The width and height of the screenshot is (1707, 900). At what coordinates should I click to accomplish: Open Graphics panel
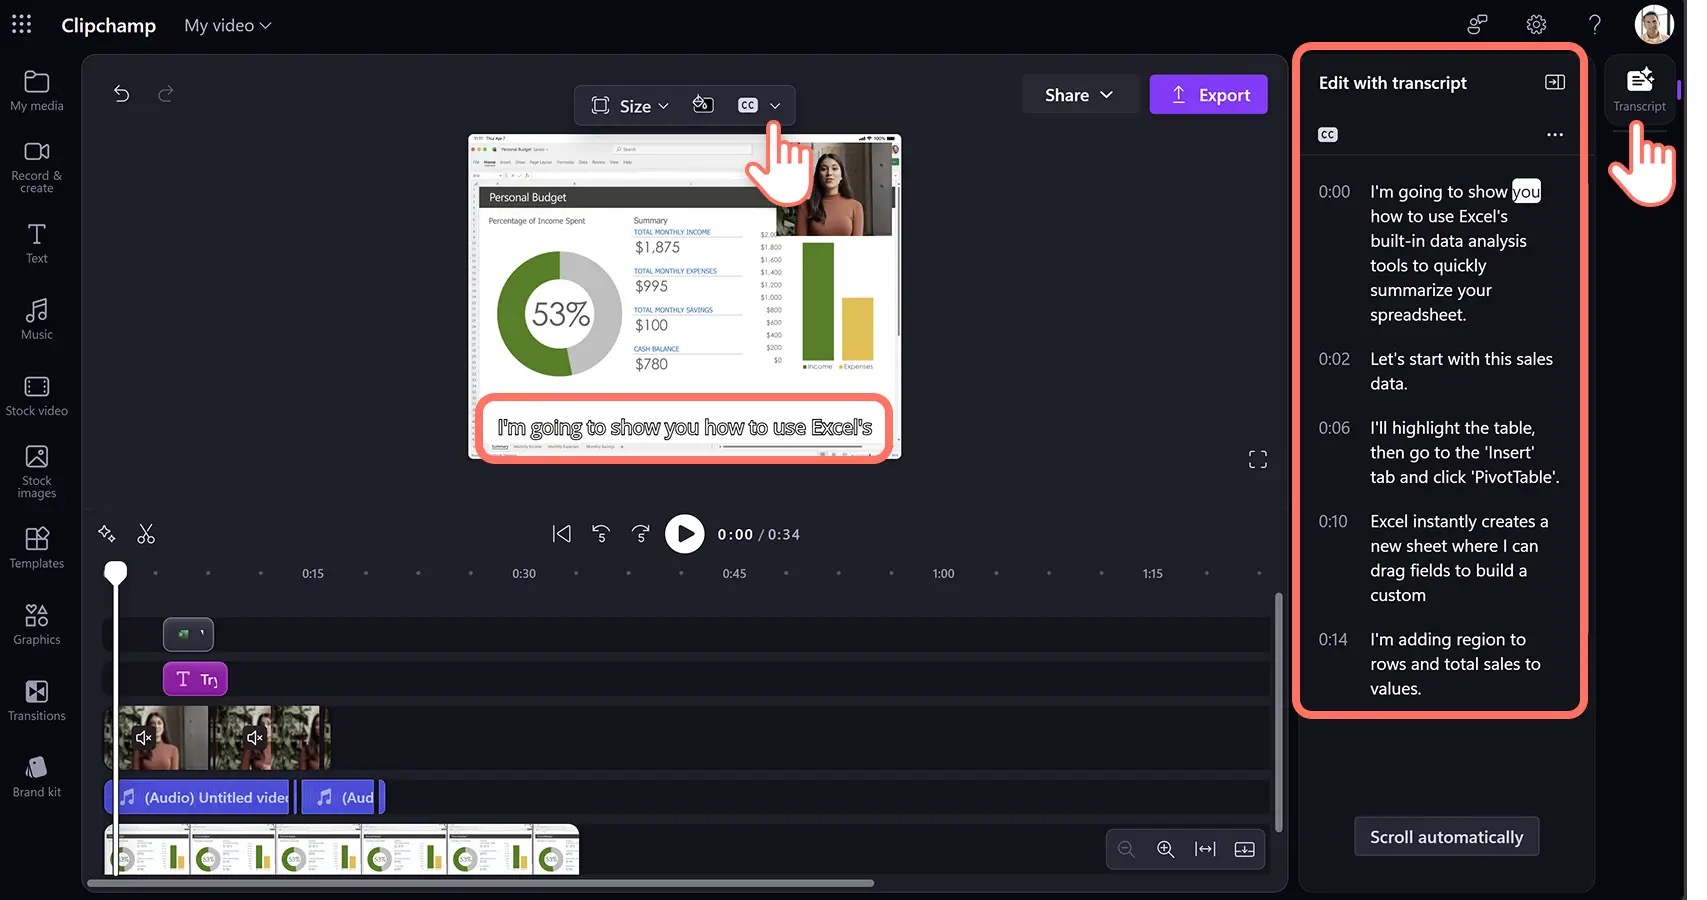click(37, 624)
